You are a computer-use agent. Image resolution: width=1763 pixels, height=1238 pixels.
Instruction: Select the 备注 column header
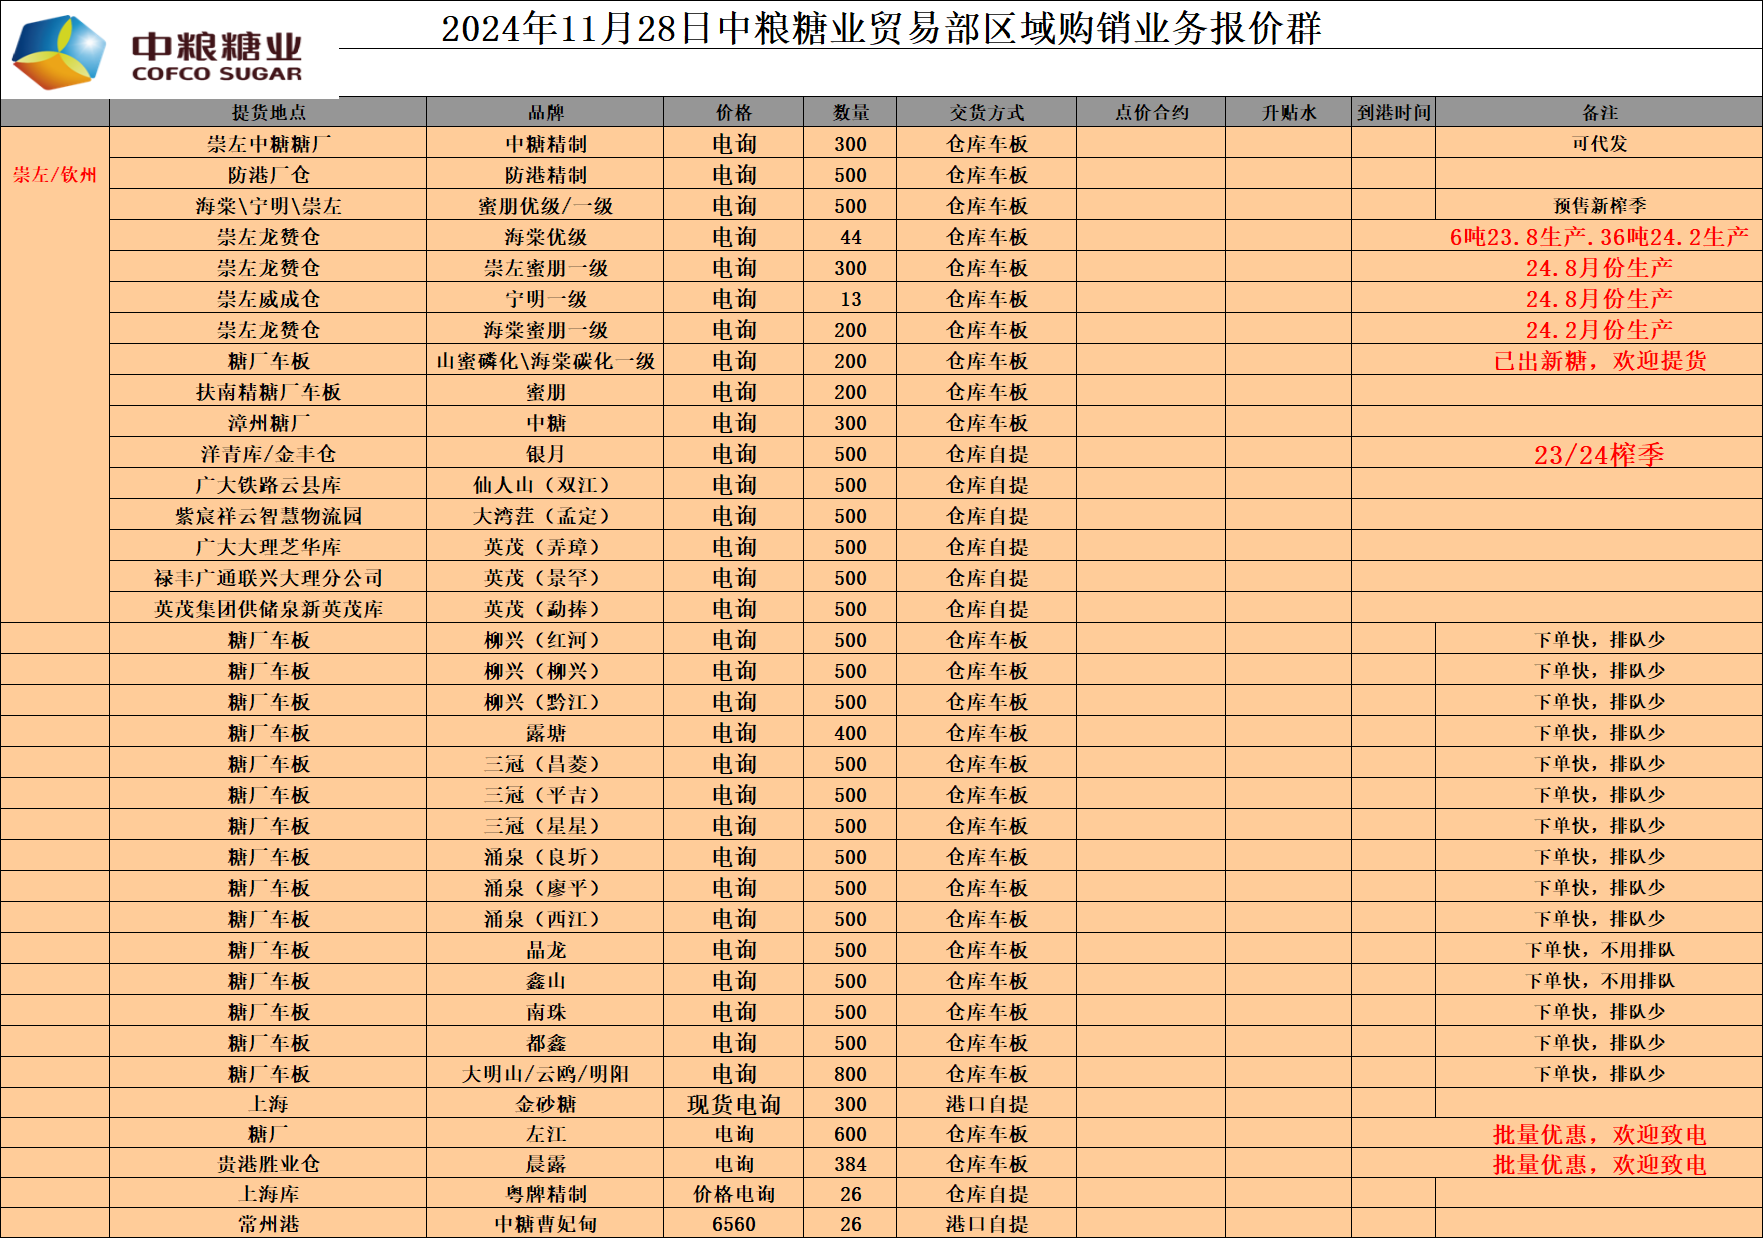(x=1599, y=113)
